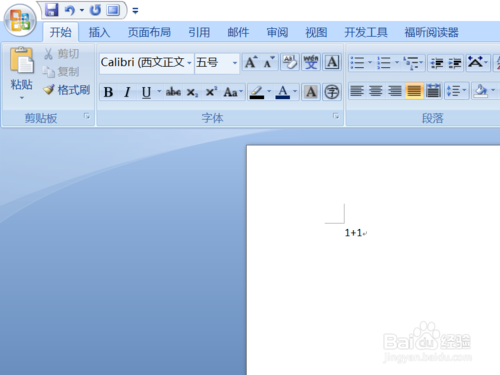Screen dimensions: 500x375
Task: Click the 剪切 cut button
Action: (x=62, y=54)
